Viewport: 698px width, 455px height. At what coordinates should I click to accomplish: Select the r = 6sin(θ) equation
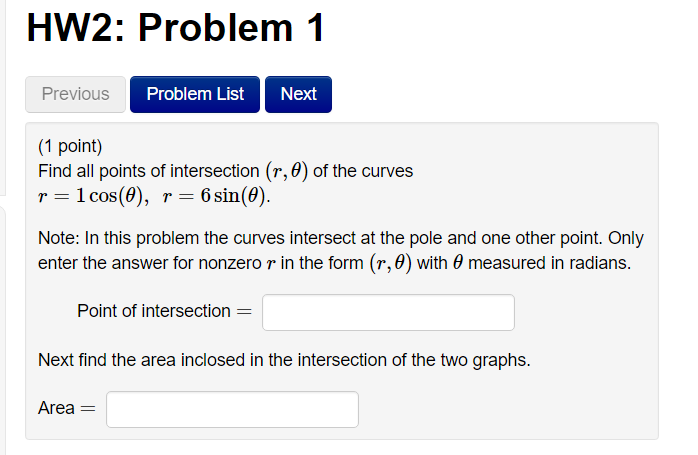coord(216,195)
